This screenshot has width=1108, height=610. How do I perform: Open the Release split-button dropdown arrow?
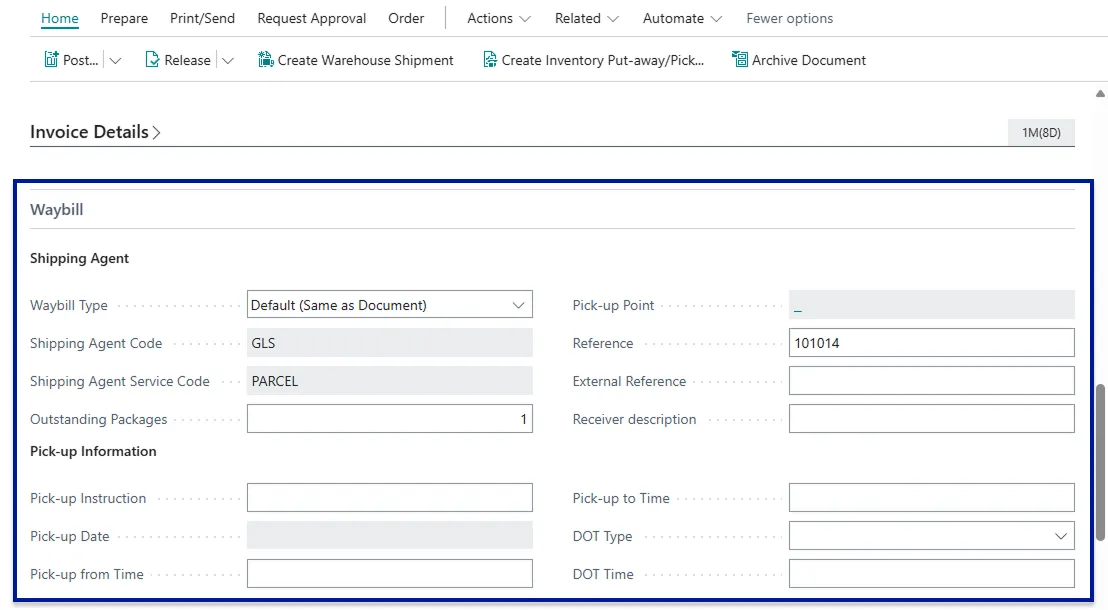click(228, 61)
